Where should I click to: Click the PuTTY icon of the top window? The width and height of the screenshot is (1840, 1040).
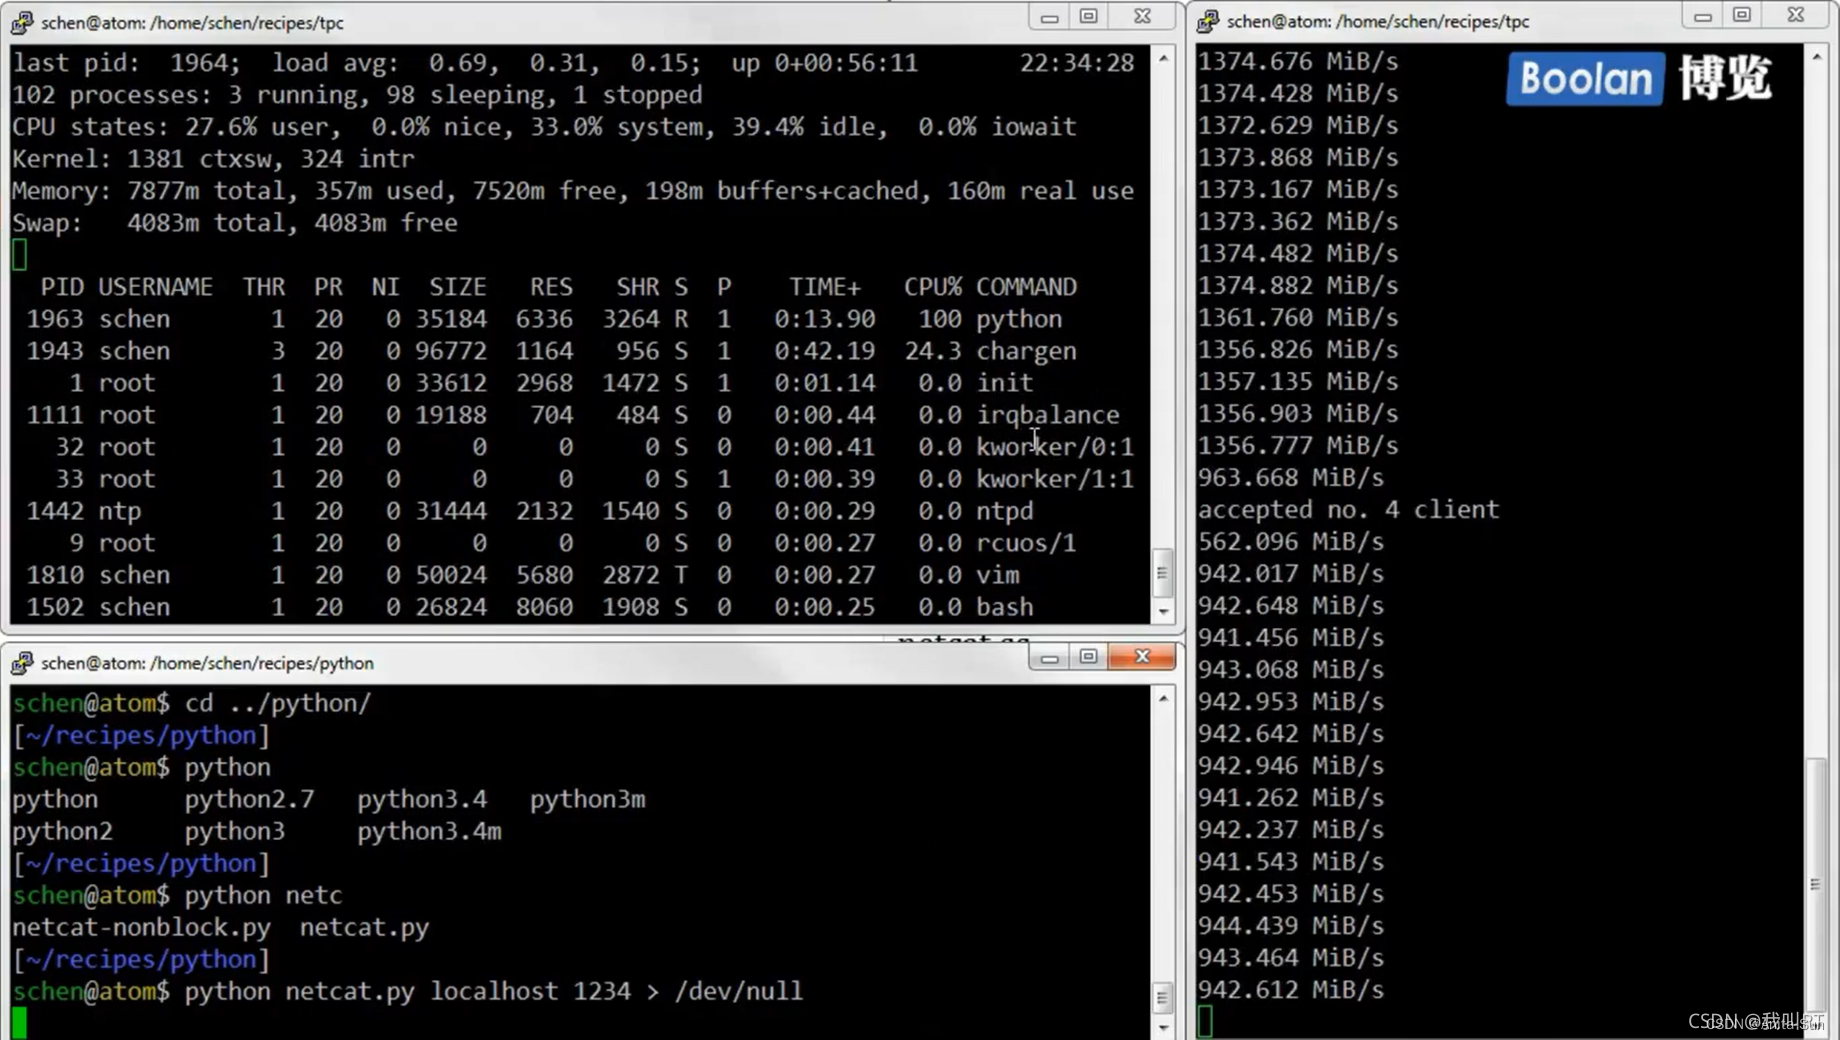click(x=22, y=22)
